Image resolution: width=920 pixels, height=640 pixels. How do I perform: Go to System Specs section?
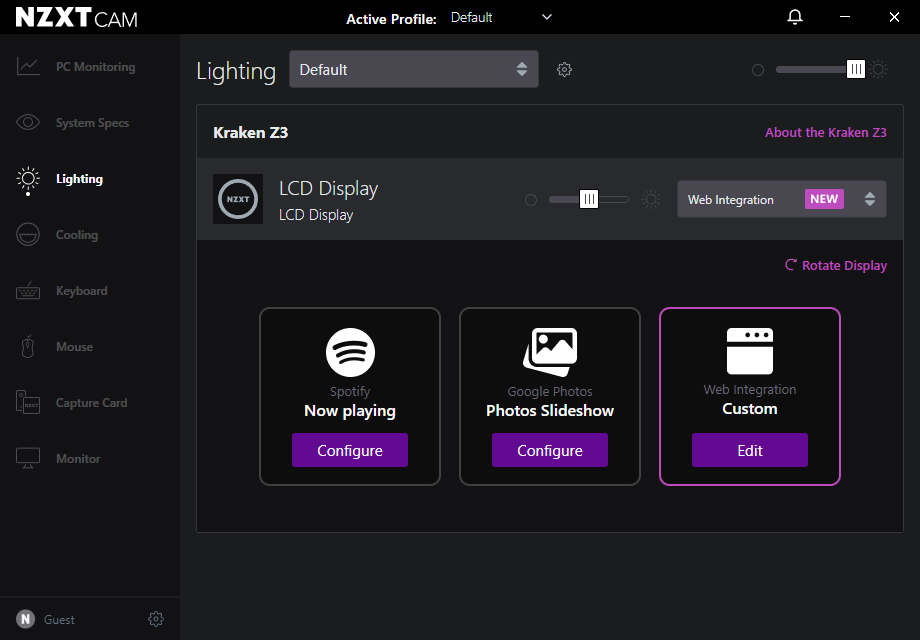pos(92,123)
